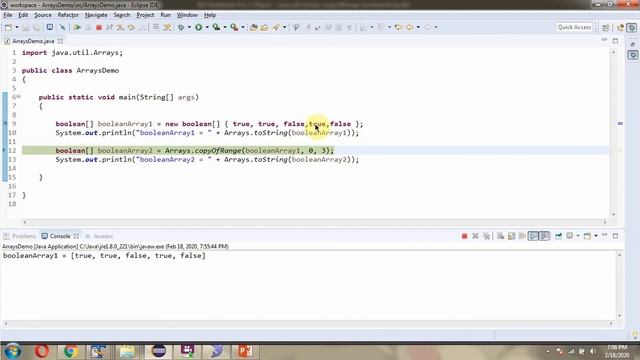This screenshot has width=640, height=360.
Task: Toggle Show Console on Standard Out
Action: 533,236
